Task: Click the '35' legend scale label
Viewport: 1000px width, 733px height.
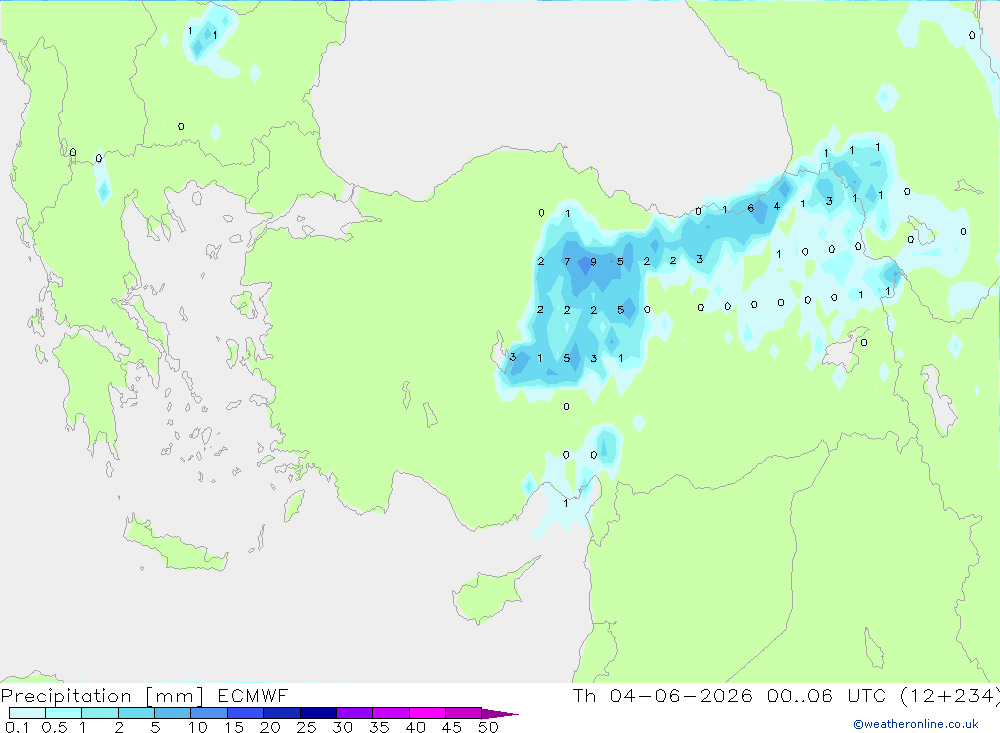Action: [379, 727]
